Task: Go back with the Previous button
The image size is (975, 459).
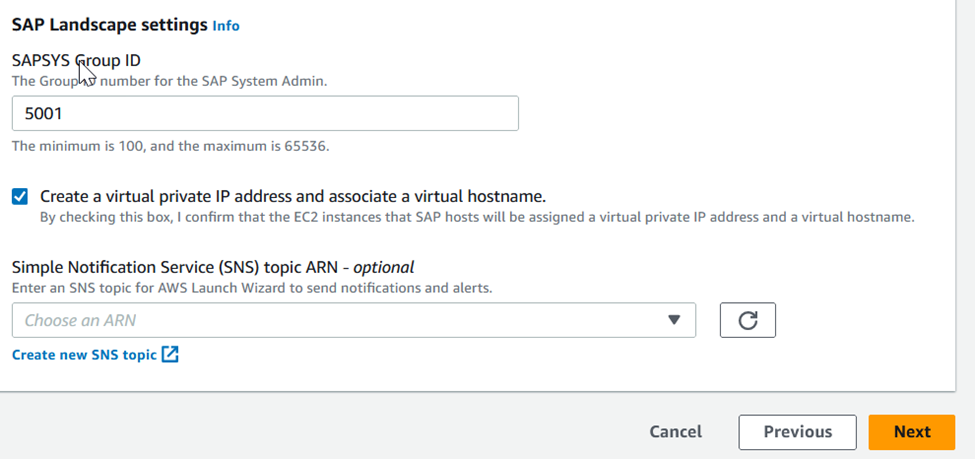Action: pos(797,432)
